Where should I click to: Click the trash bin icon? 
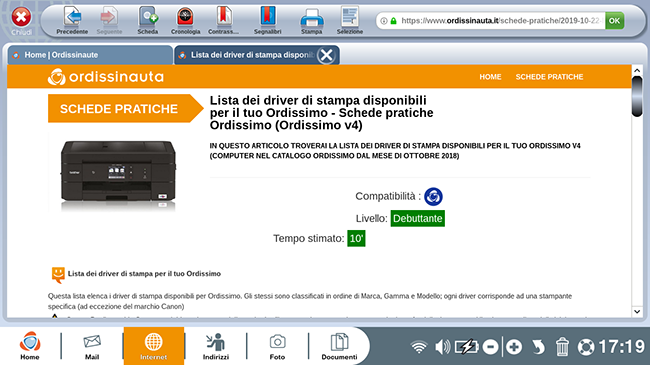coord(562,347)
